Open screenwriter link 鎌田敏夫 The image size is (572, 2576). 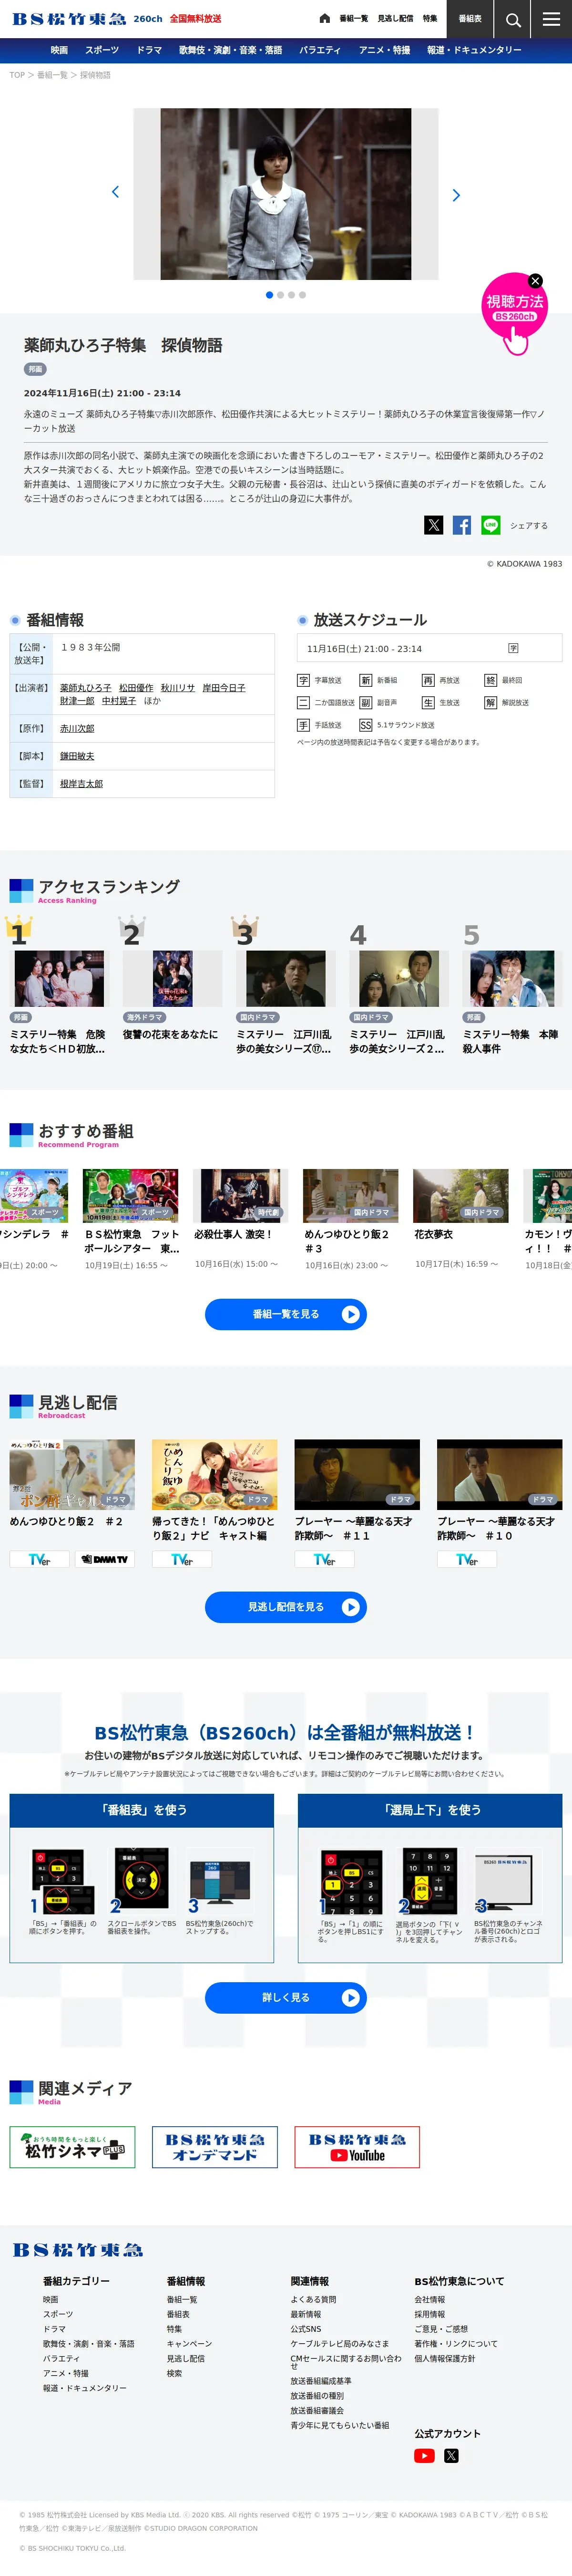click(x=77, y=756)
